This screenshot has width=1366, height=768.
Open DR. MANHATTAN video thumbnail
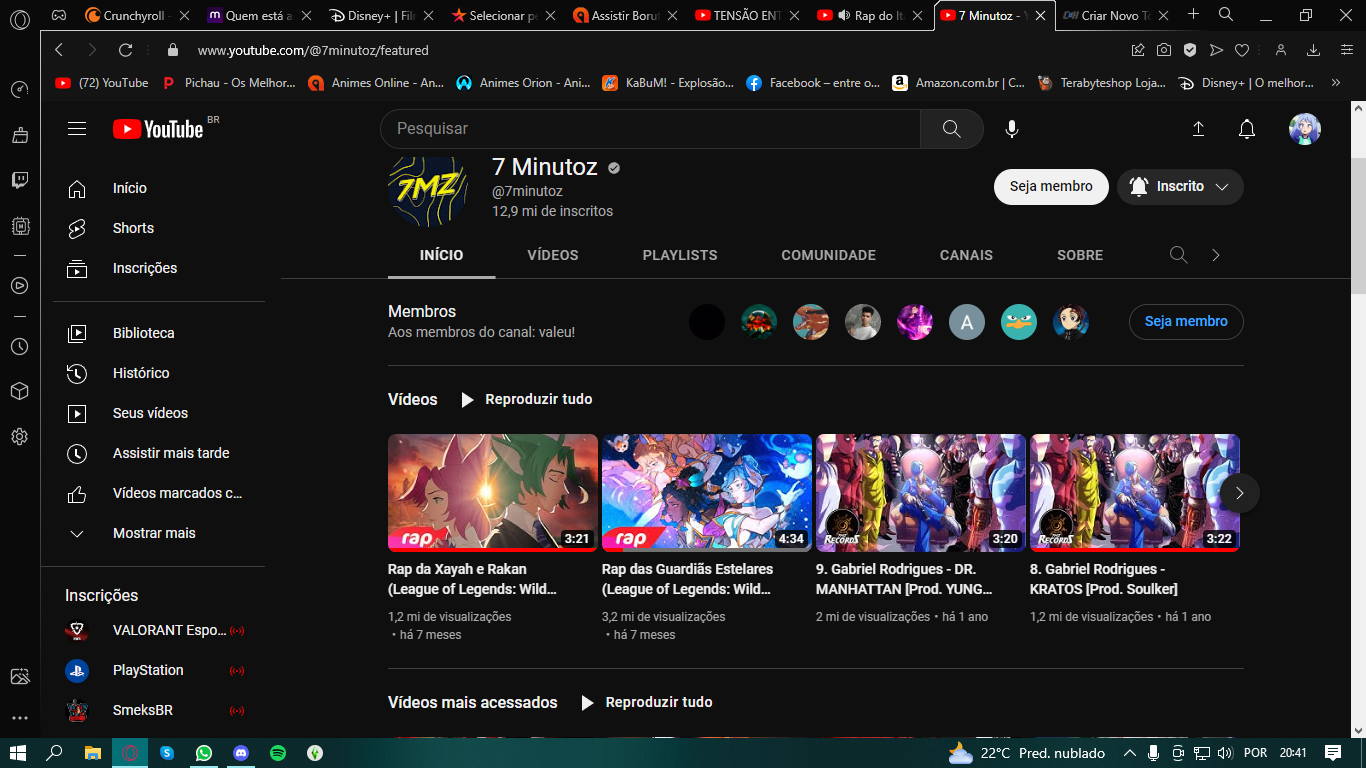(921, 493)
